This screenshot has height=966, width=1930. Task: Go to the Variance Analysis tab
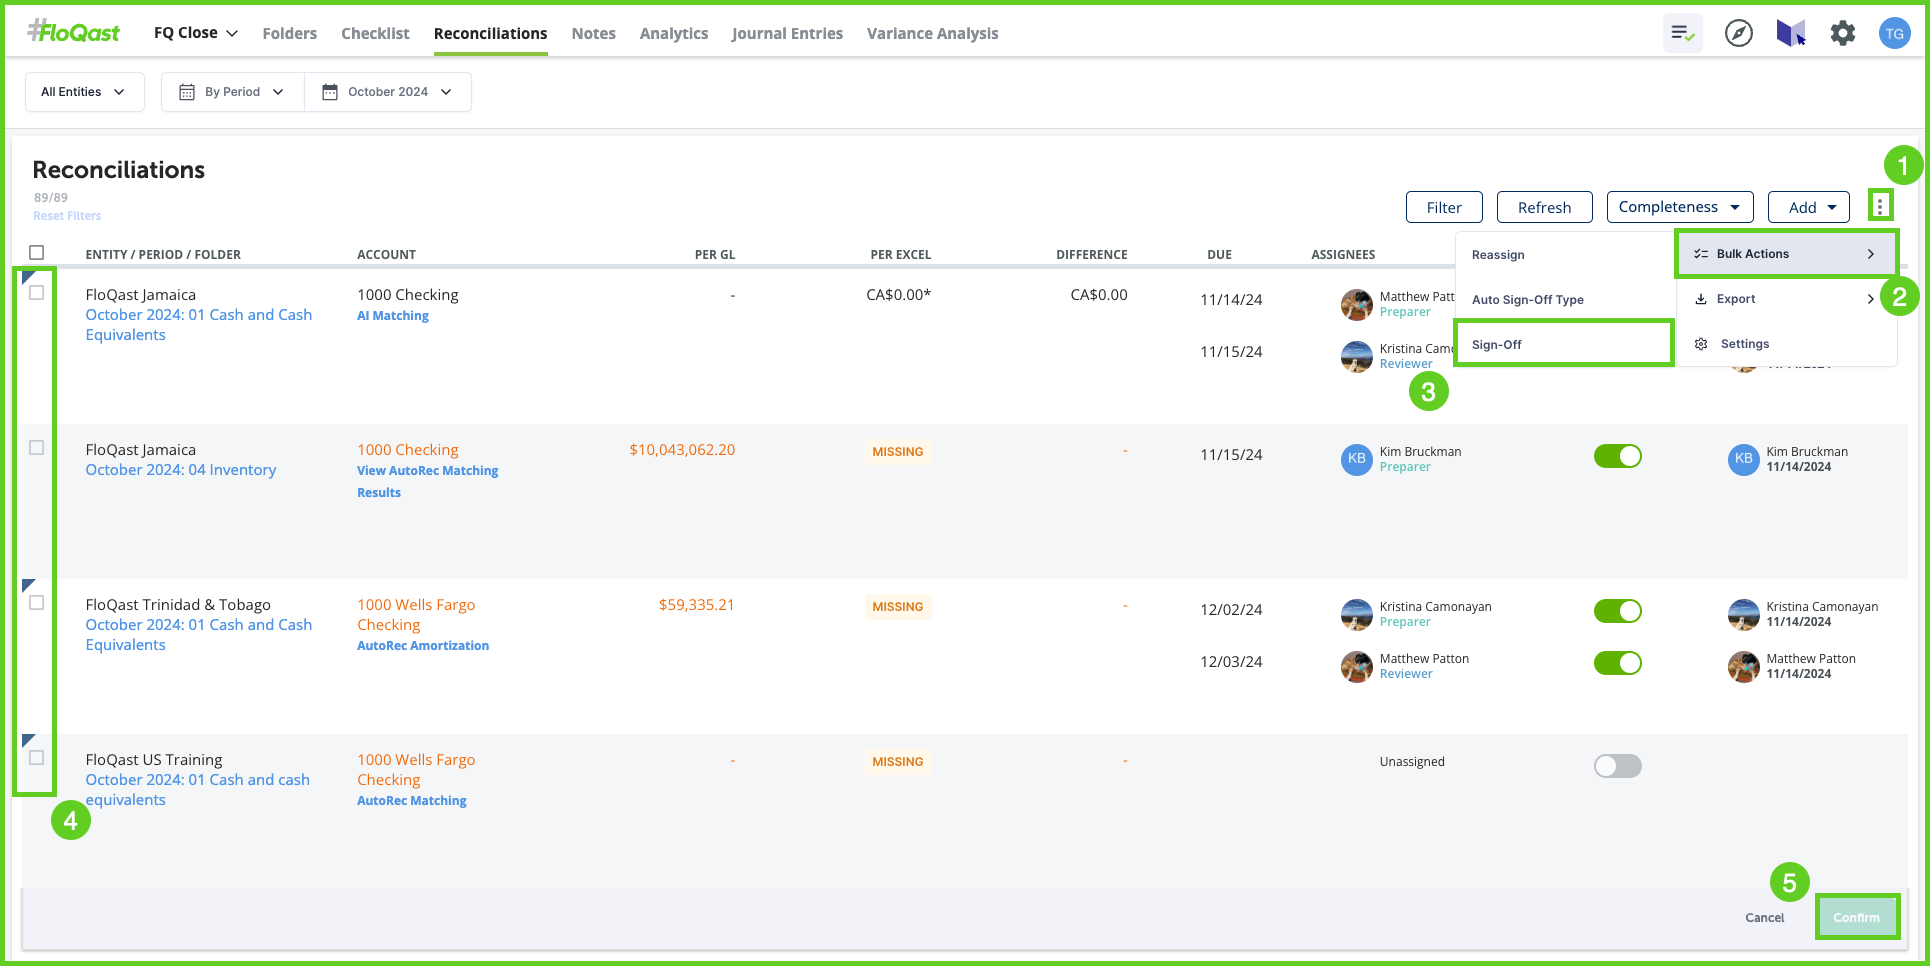click(933, 33)
